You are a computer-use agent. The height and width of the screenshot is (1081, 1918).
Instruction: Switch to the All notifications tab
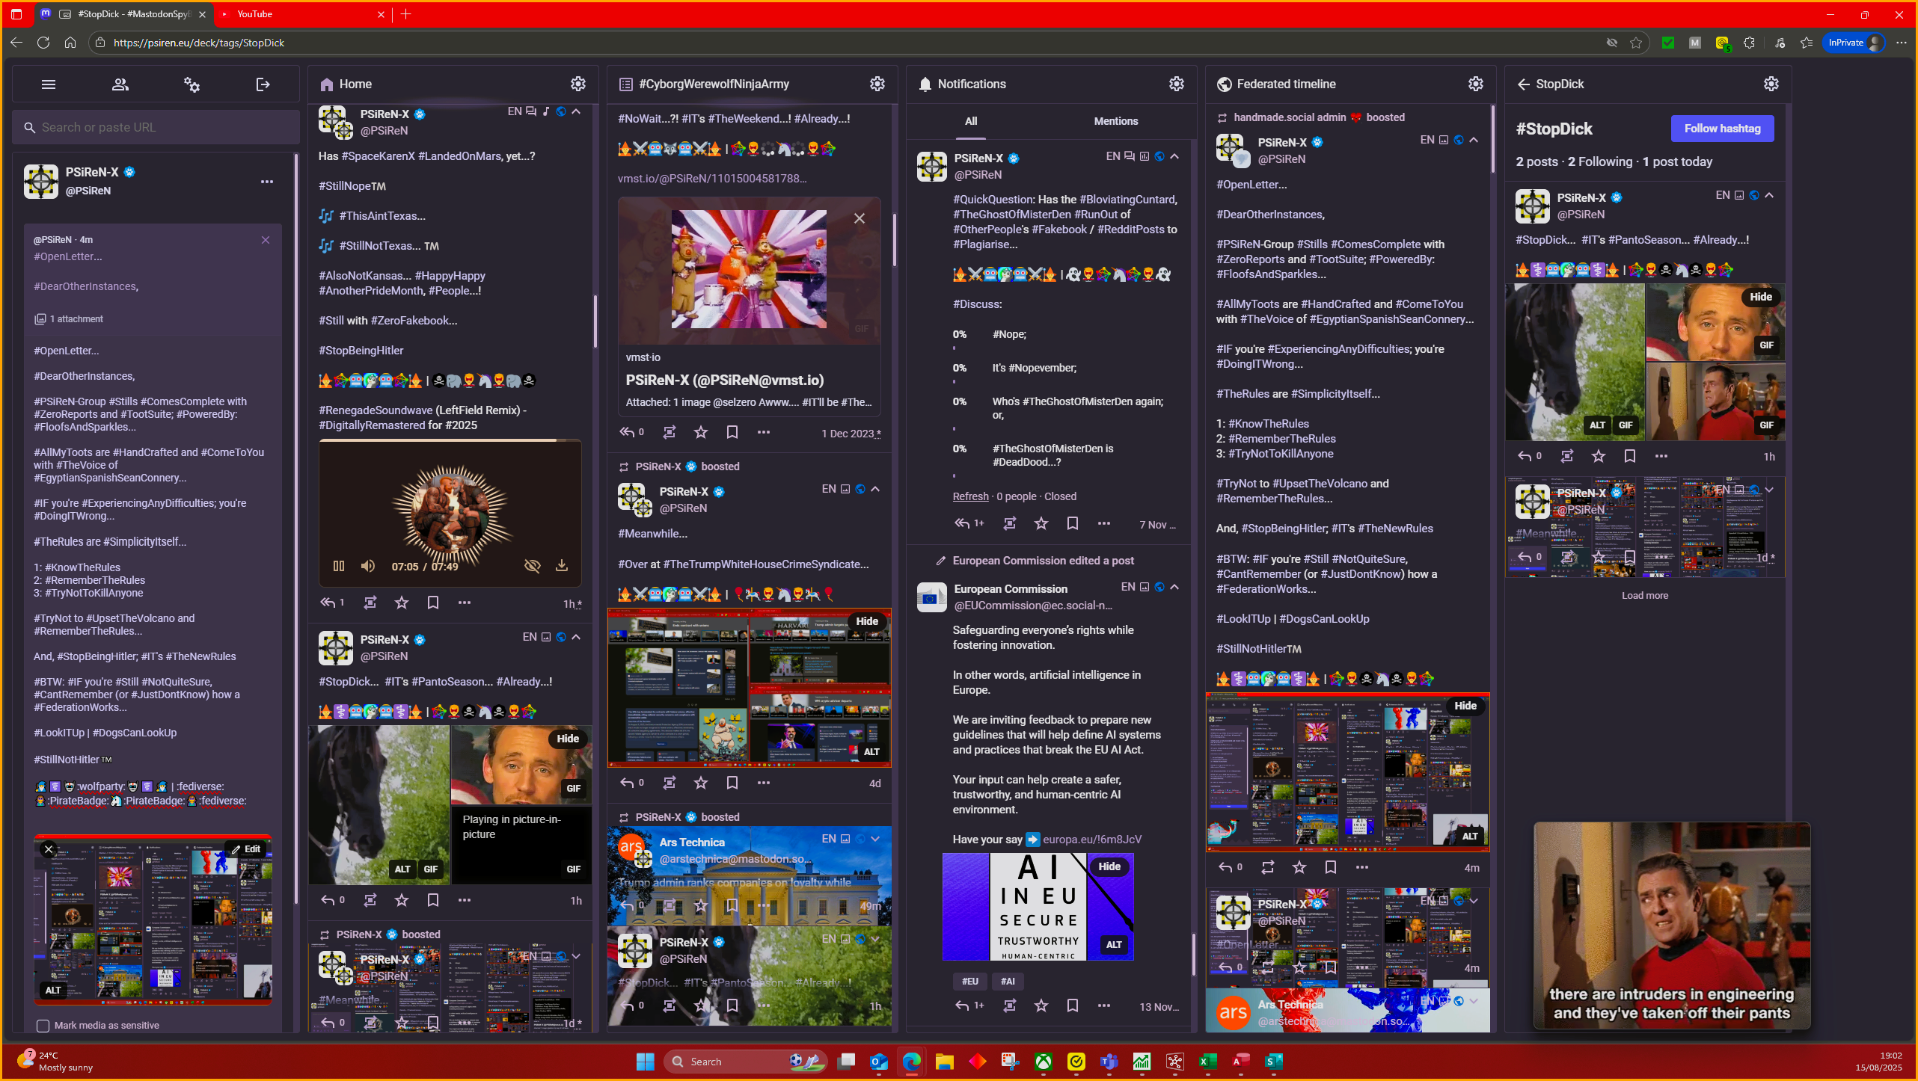point(971,121)
